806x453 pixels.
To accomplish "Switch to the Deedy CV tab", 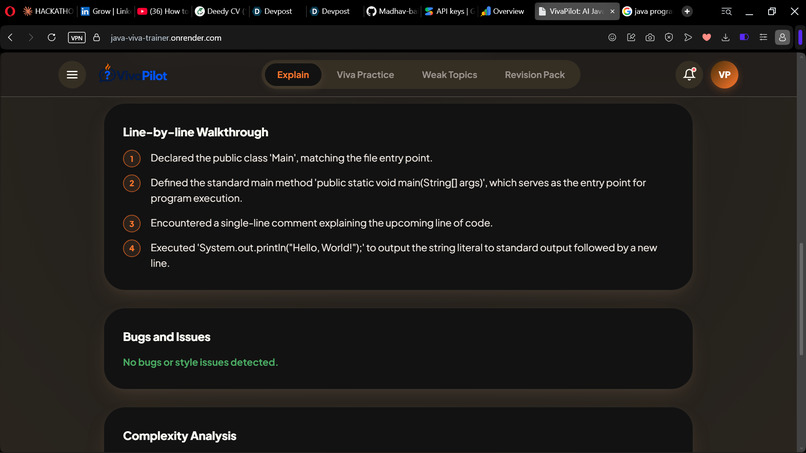I will click(x=219, y=11).
